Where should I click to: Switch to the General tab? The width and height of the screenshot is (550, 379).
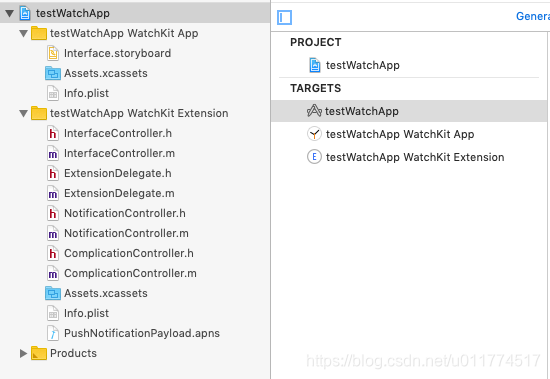pyautogui.click(x=532, y=16)
